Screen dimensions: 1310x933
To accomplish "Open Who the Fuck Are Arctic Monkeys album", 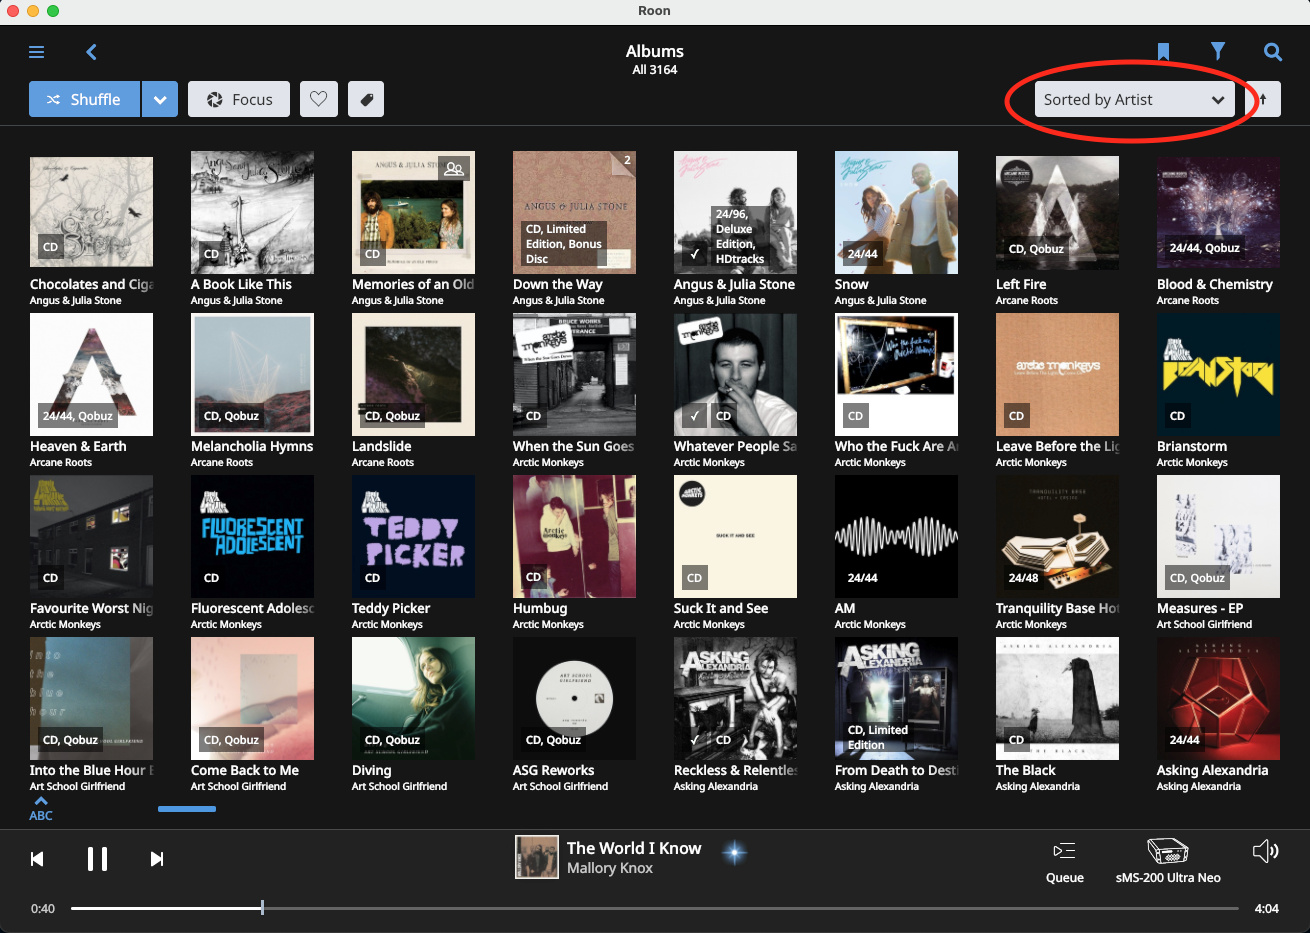I will pyautogui.click(x=896, y=374).
